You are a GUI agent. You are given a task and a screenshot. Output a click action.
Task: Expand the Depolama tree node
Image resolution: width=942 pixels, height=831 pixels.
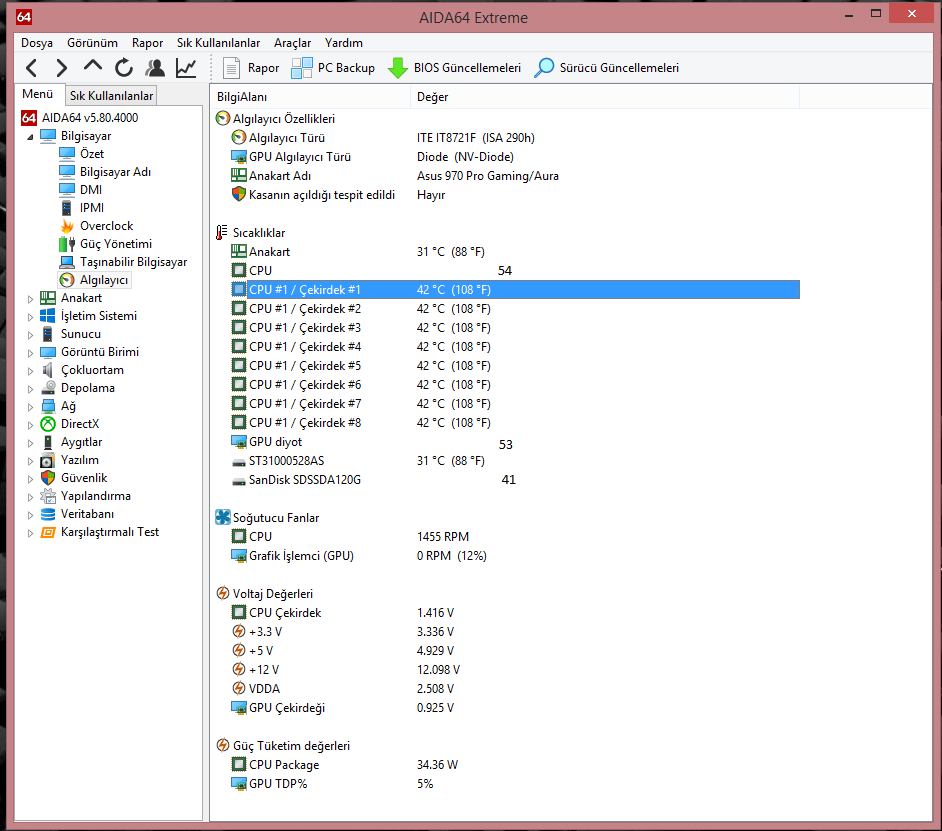tap(30, 389)
